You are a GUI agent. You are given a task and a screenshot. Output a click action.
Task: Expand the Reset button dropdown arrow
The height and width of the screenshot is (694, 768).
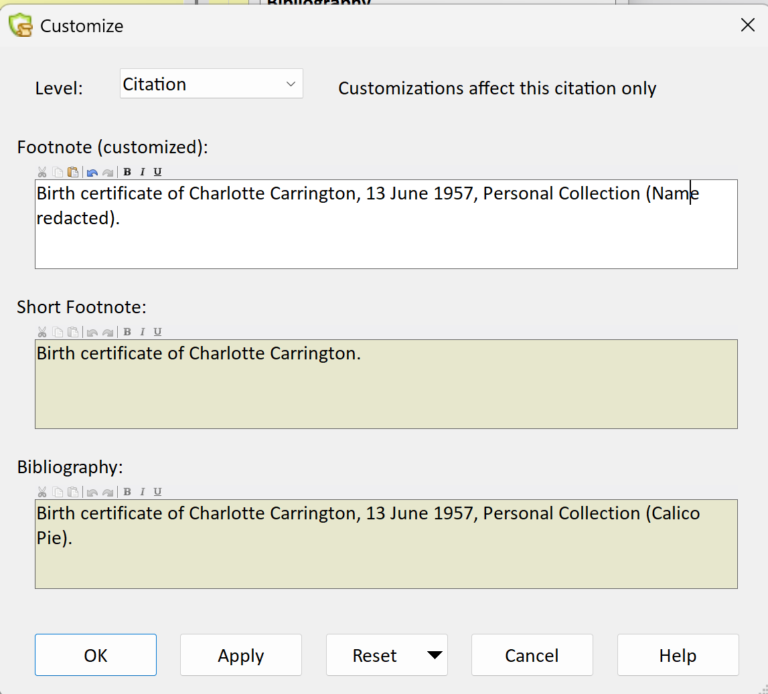pyautogui.click(x=434, y=655)
